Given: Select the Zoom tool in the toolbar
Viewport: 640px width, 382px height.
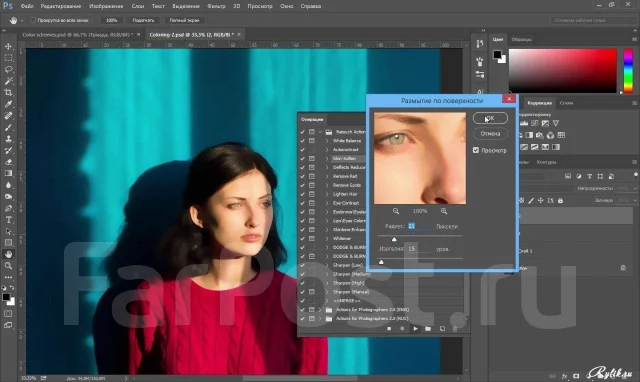Looking at the screenshot, I should [x=8, y=266].
